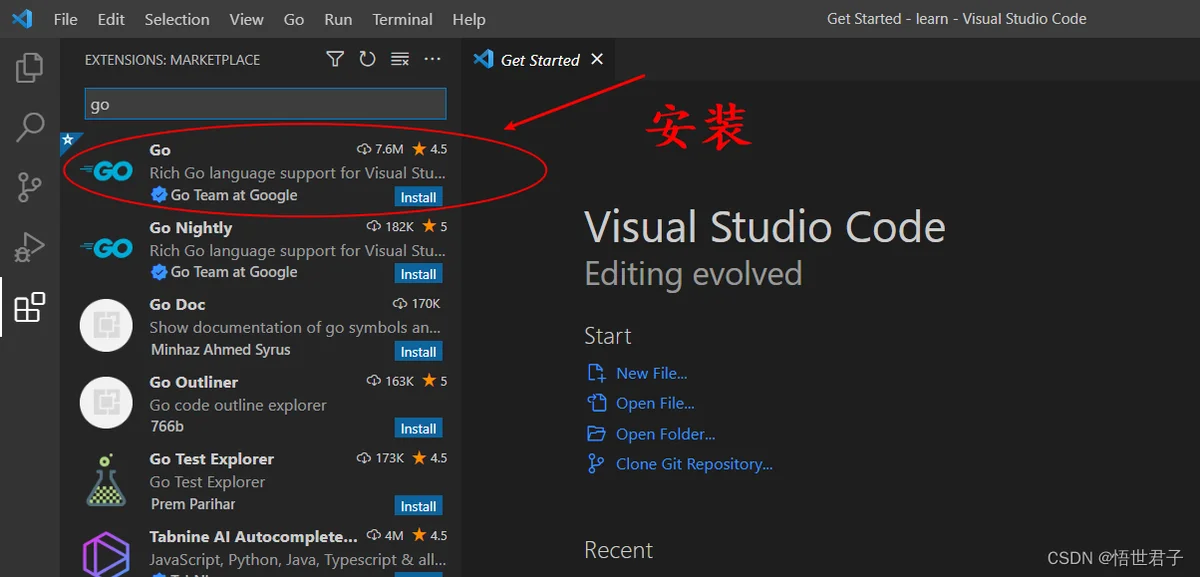Click the Go Doc extension icon
This screenshot has width=1200, height=577.
pos(106,325)
